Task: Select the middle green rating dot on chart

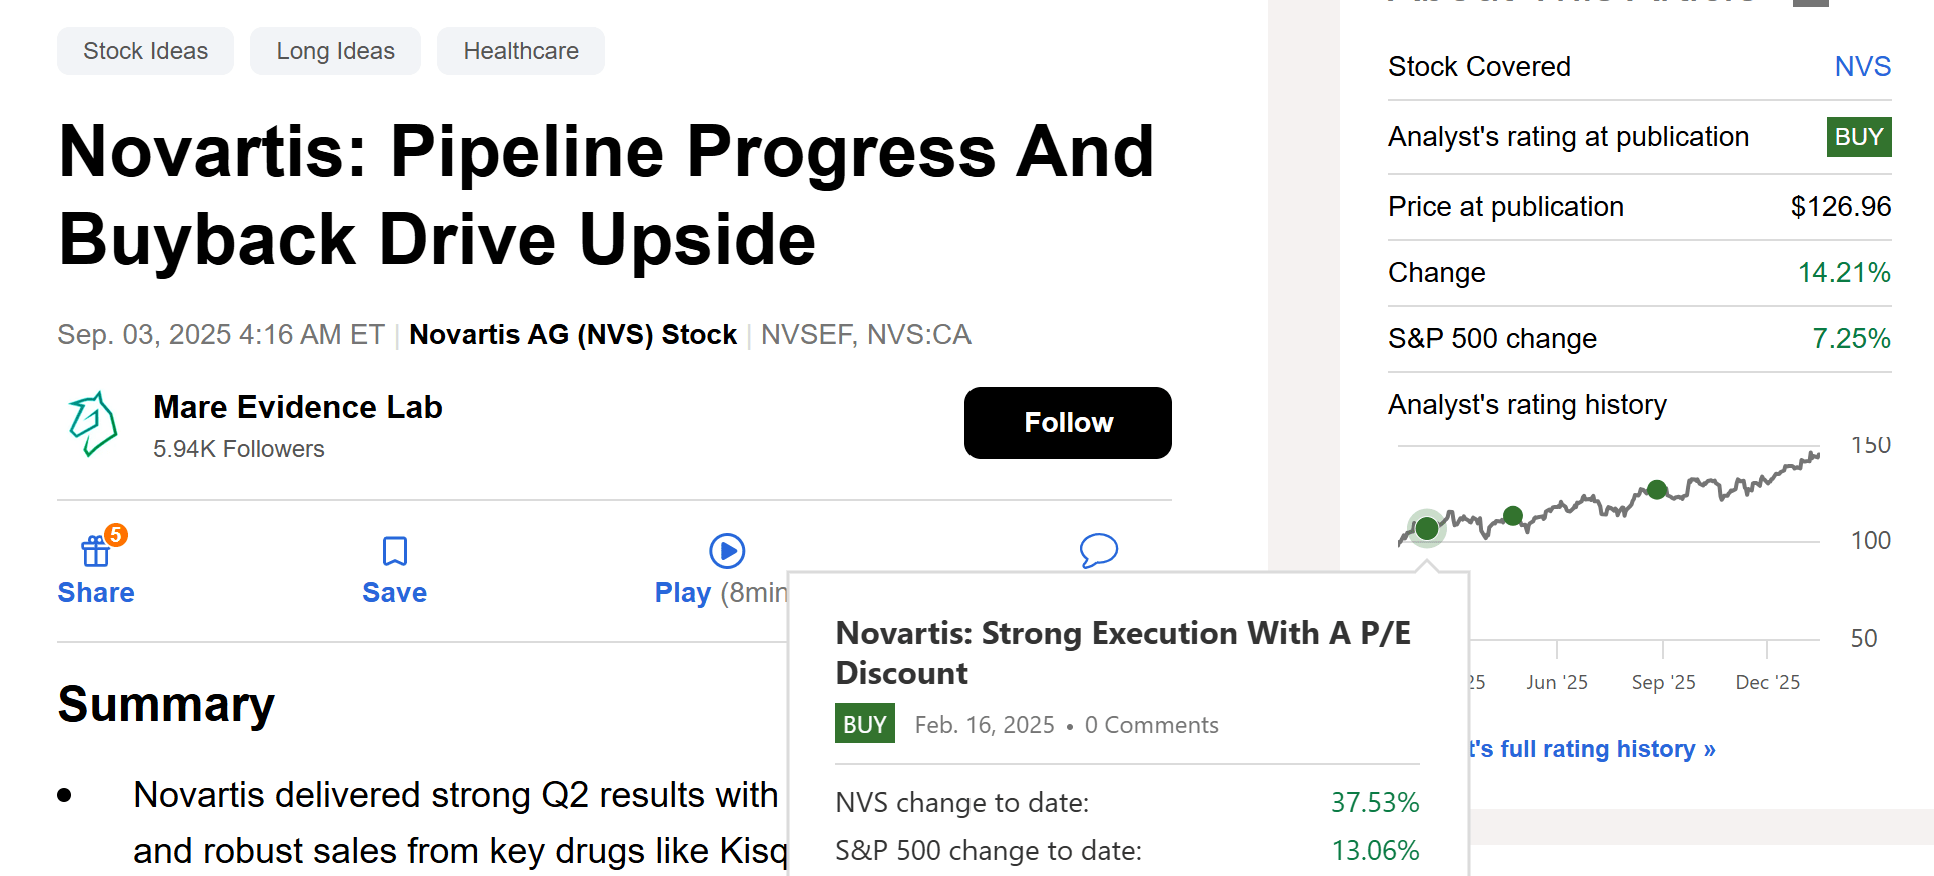Action: click(1513, 516)
